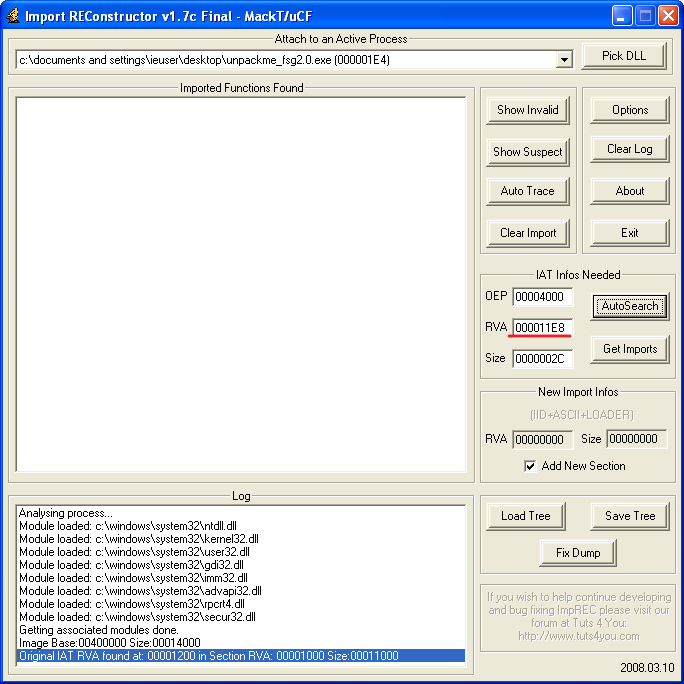Focus the OEP input field

click(x=543, y=297)
